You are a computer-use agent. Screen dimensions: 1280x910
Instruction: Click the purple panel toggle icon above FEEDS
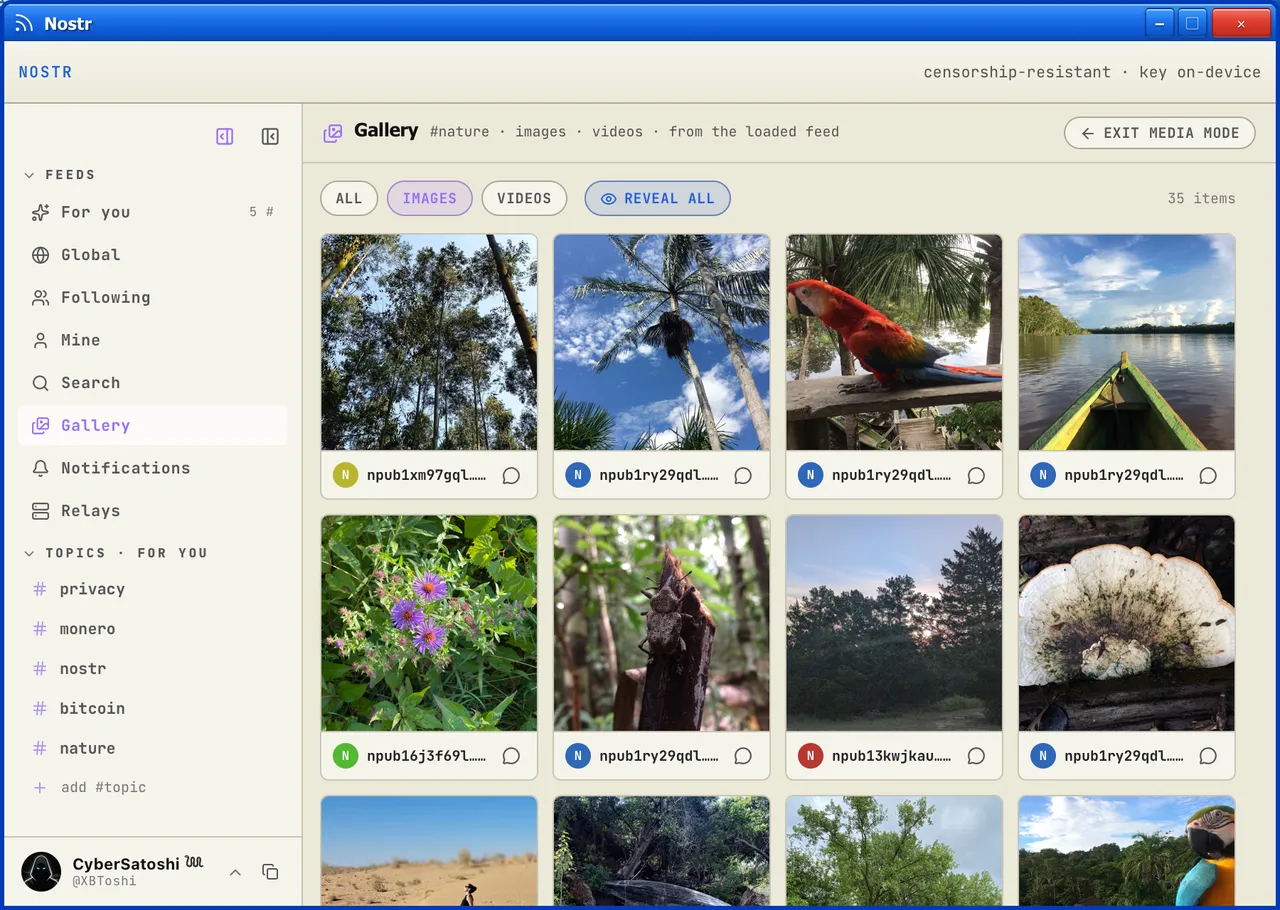(x=225, y=137)
